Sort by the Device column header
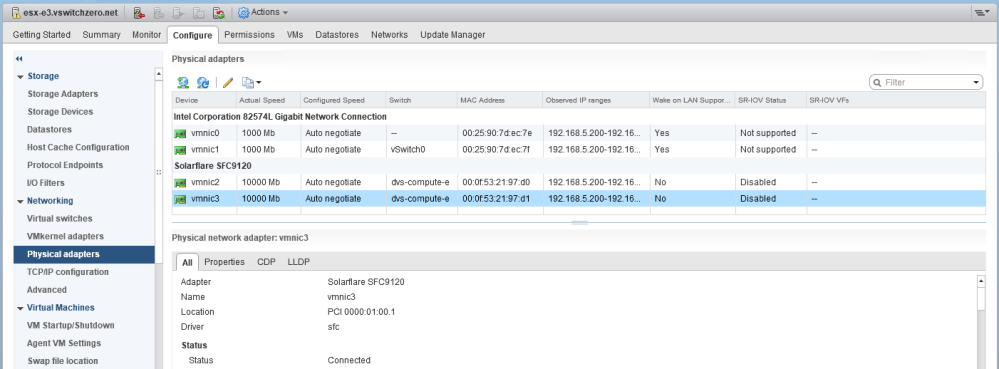The image size is (999, 369). (x=204, y=101)
